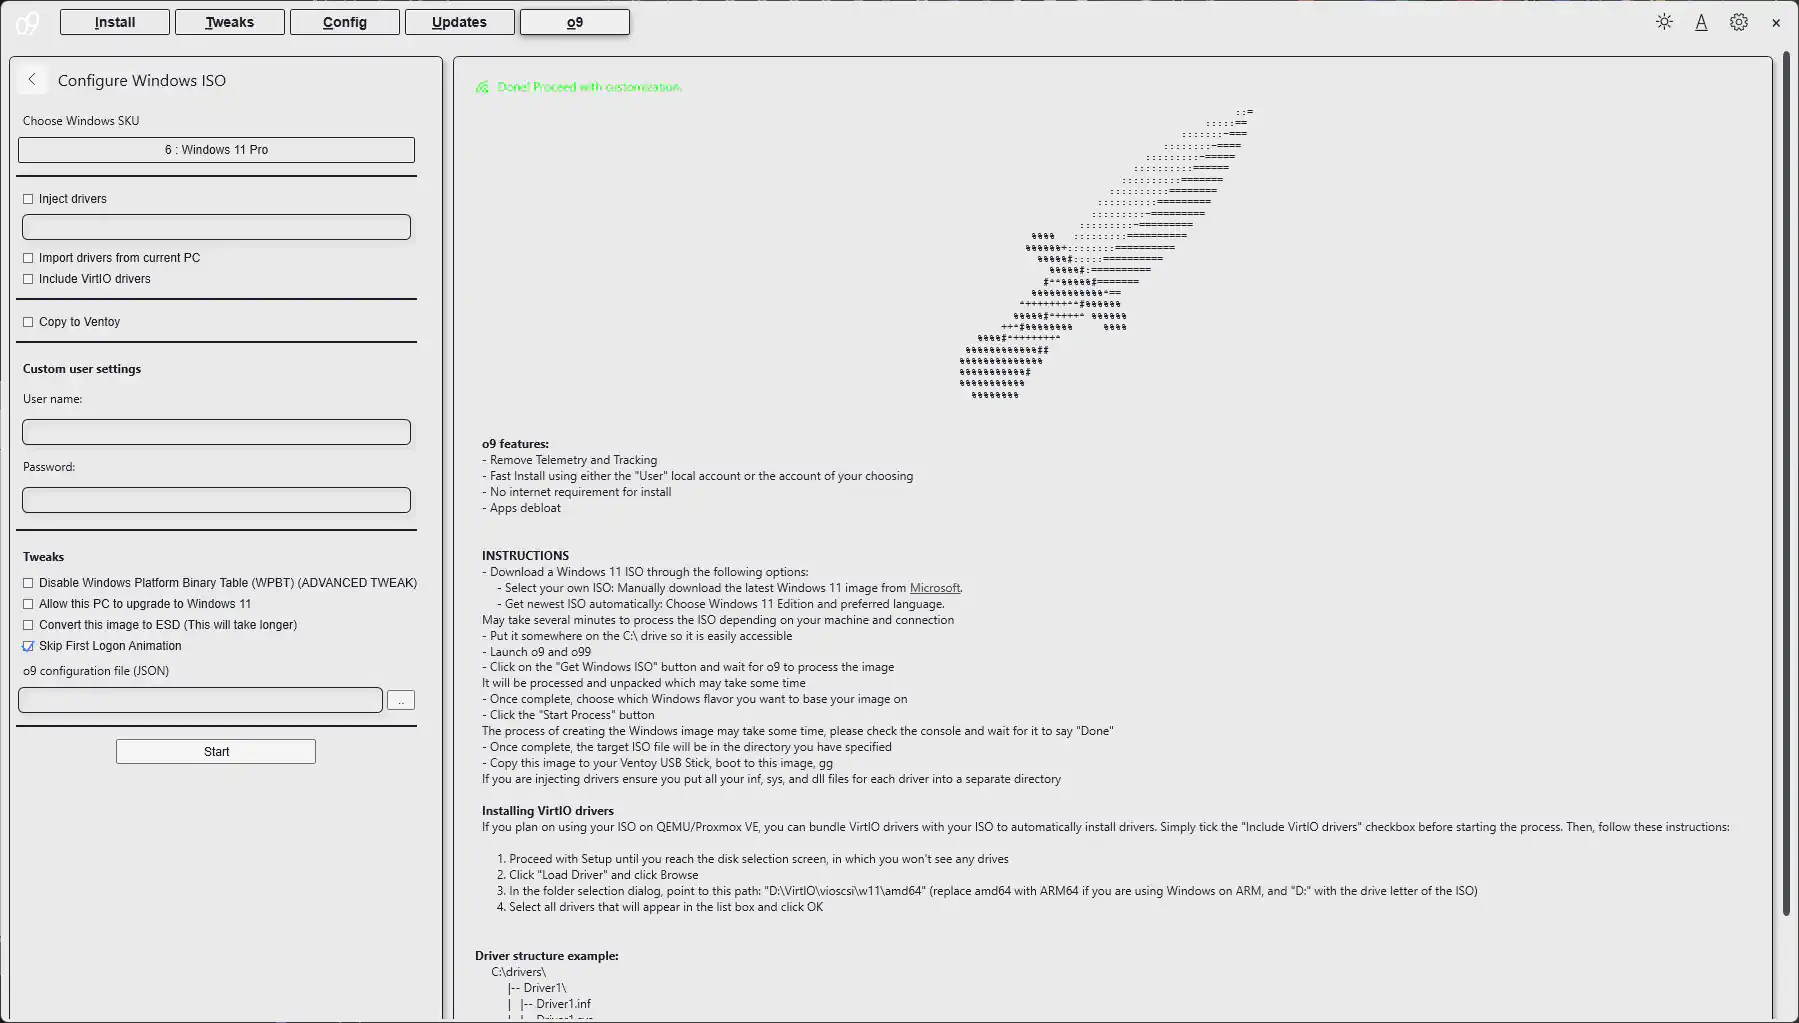The image size is (1799, 1023).
Task: Tick the Copy to Ventoy checkbox
Action: click(x=28, y=322)
